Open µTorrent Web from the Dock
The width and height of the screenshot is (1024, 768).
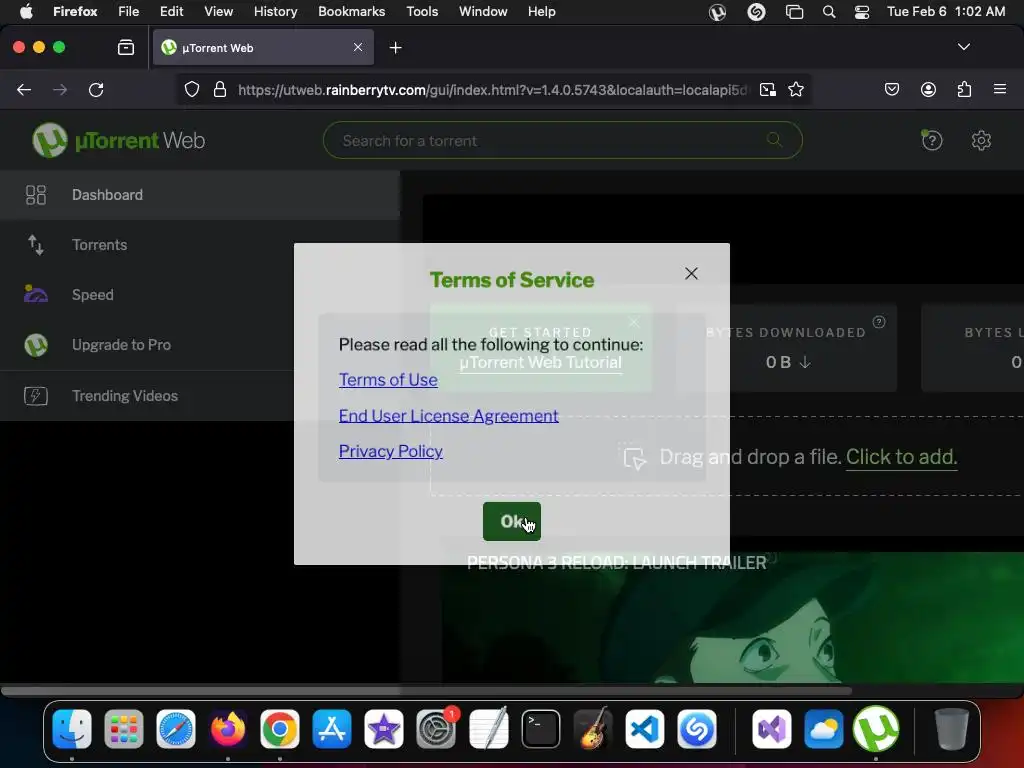point(876,729)
